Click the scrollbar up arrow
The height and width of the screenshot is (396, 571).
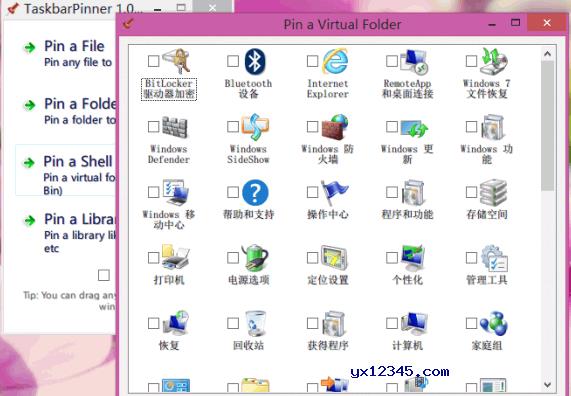click(x=547, y=54)
